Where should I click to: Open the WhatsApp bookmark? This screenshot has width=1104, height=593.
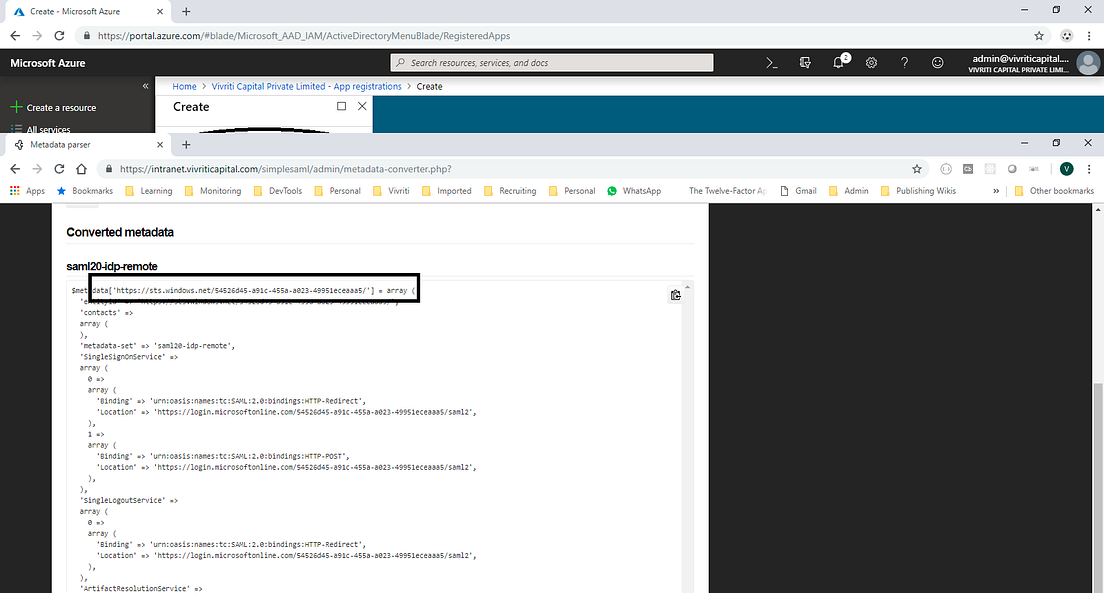[634, 191]
